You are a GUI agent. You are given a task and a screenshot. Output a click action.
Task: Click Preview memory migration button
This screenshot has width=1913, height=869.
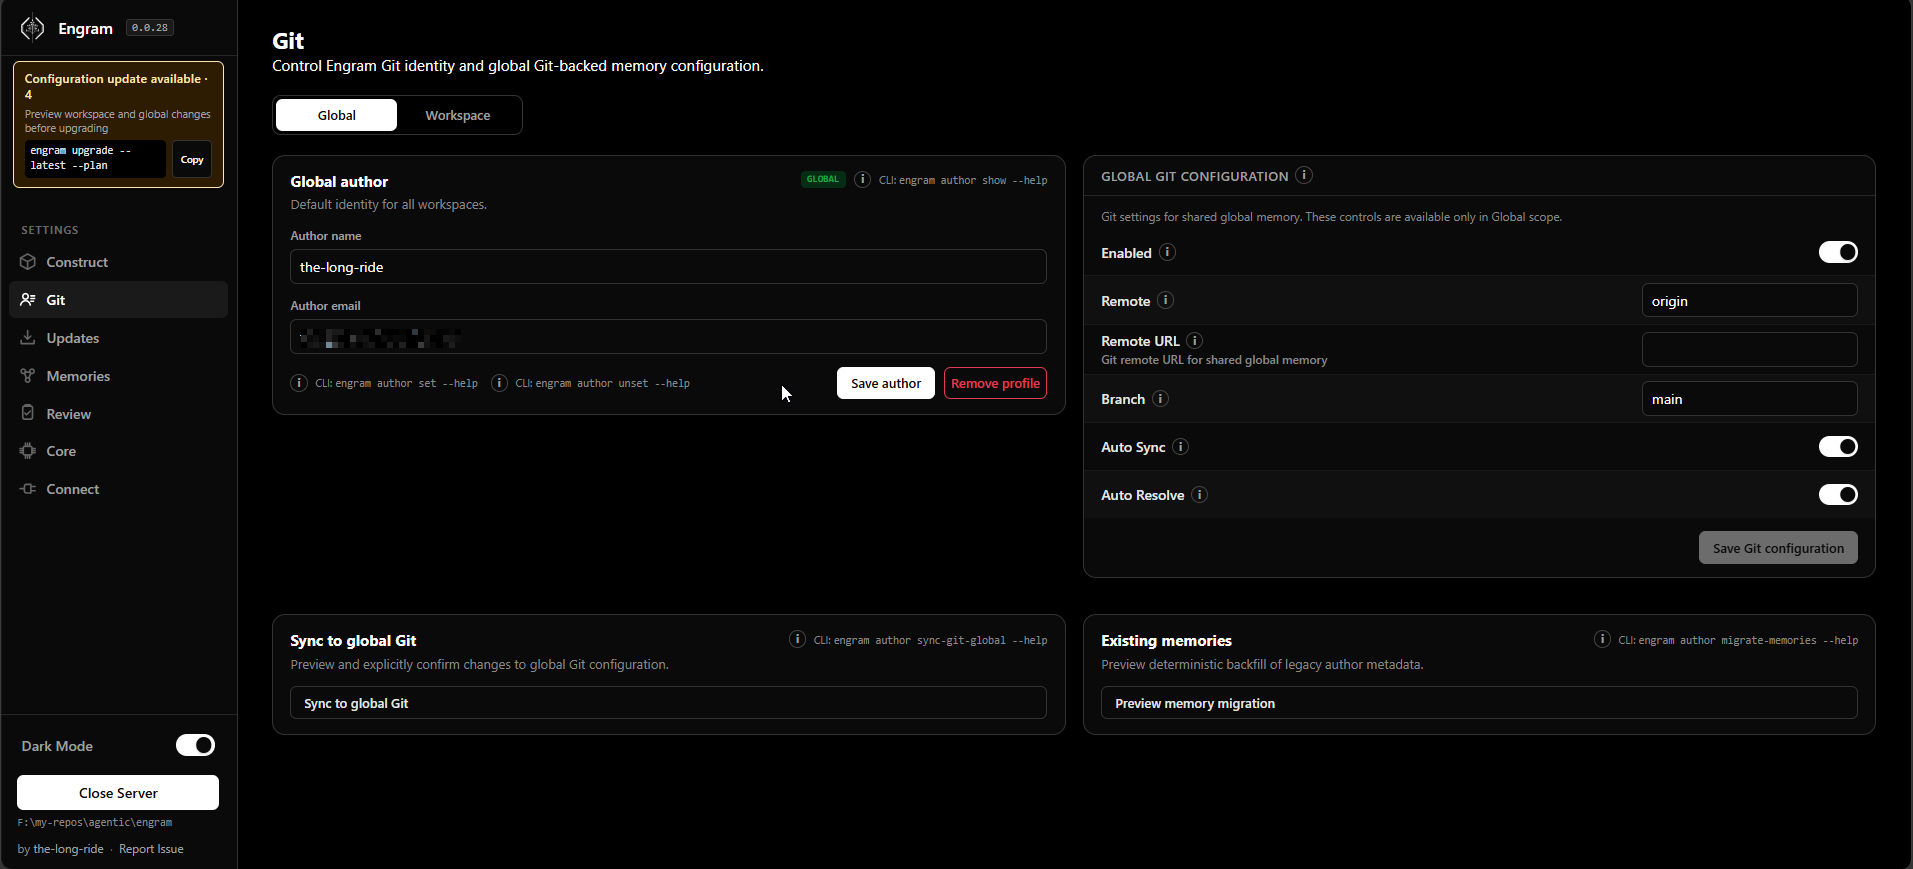click(x=1479, y=703)
